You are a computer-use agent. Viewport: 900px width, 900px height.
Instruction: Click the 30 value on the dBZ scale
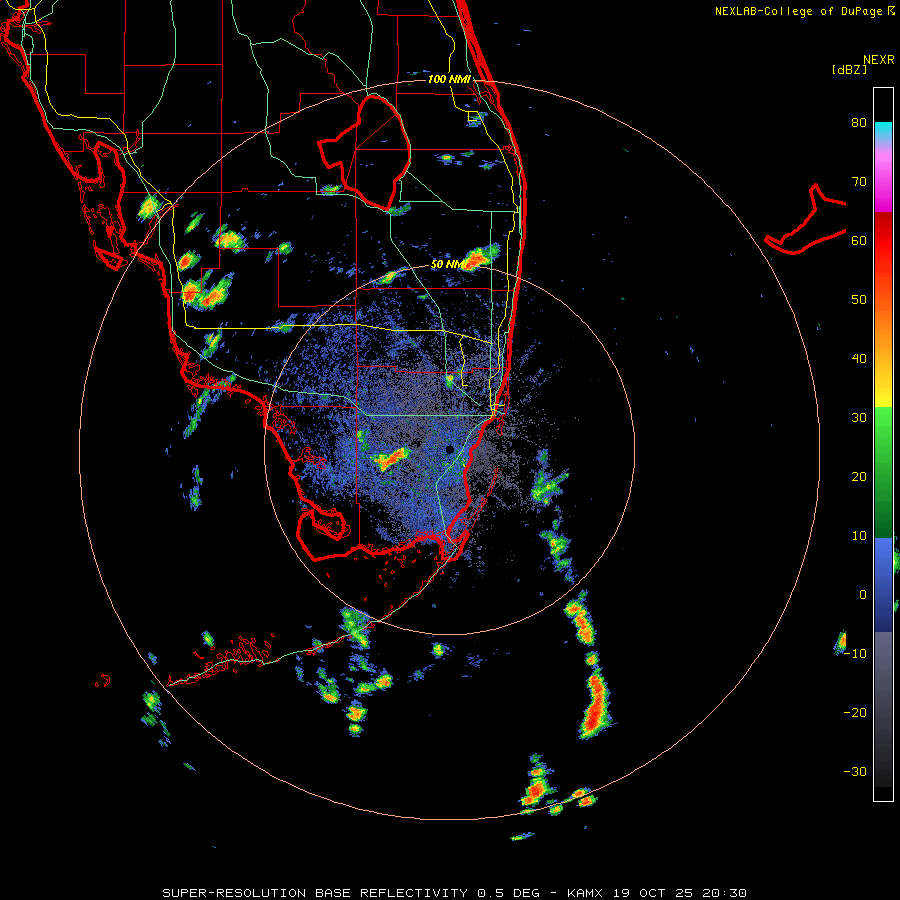coord(859,418)
